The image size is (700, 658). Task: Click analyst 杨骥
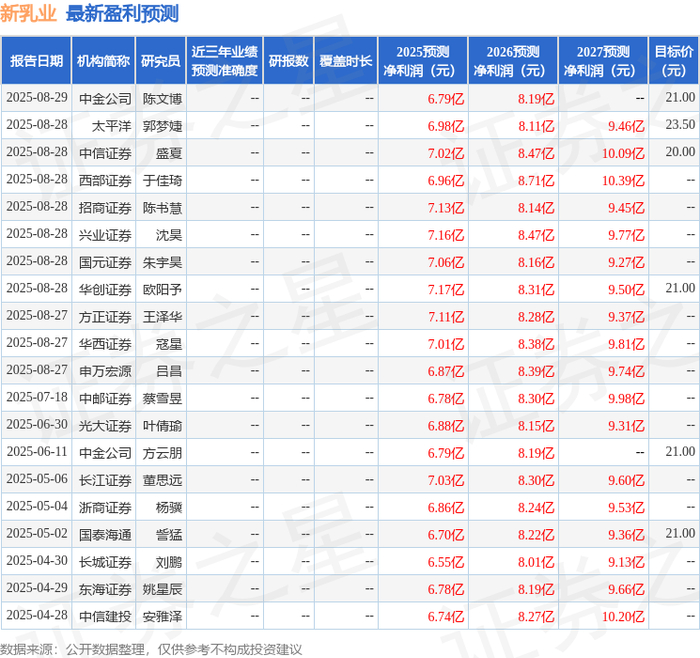click(x=169, y=507)
